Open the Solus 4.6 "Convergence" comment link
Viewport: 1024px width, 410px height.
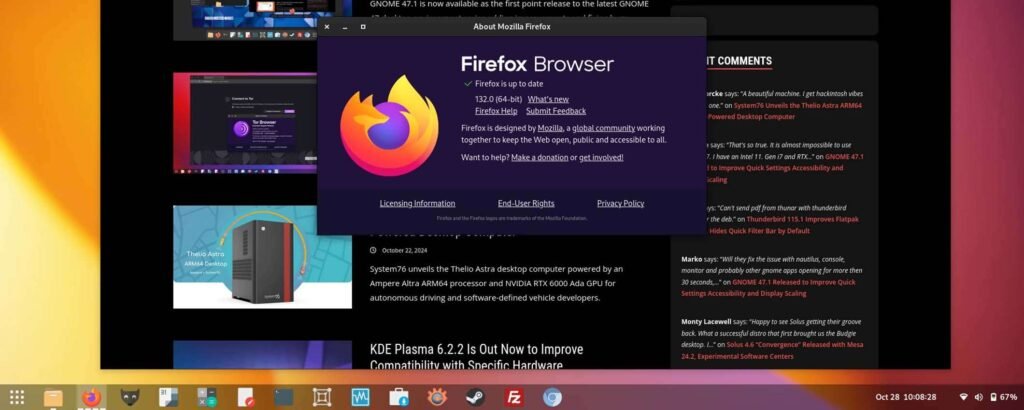point(772,351)
